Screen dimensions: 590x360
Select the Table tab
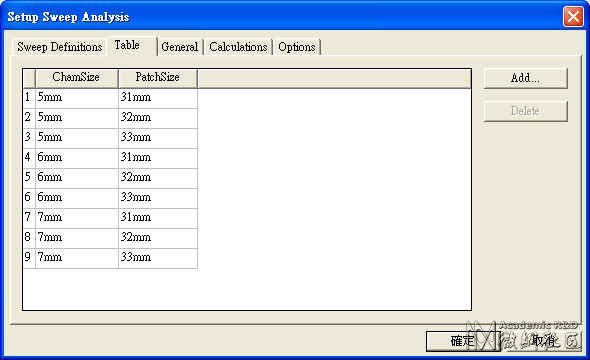point(132,46)
